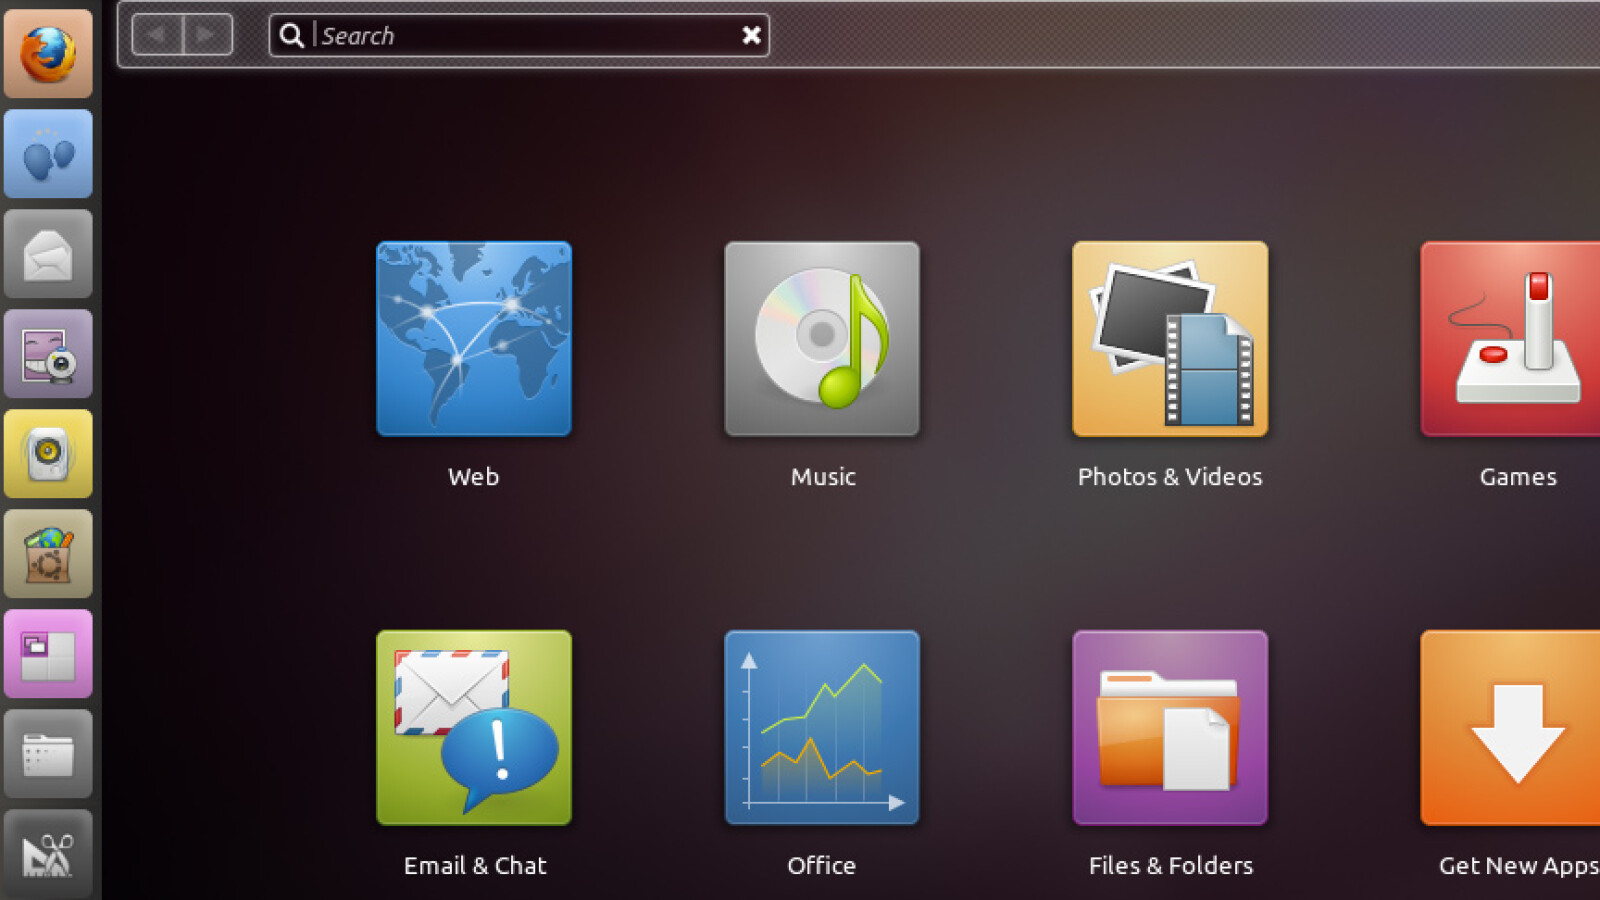Launch Firefox from the launcher
This screenshot has height=900, width=1600.
click(x=48, y=54)
